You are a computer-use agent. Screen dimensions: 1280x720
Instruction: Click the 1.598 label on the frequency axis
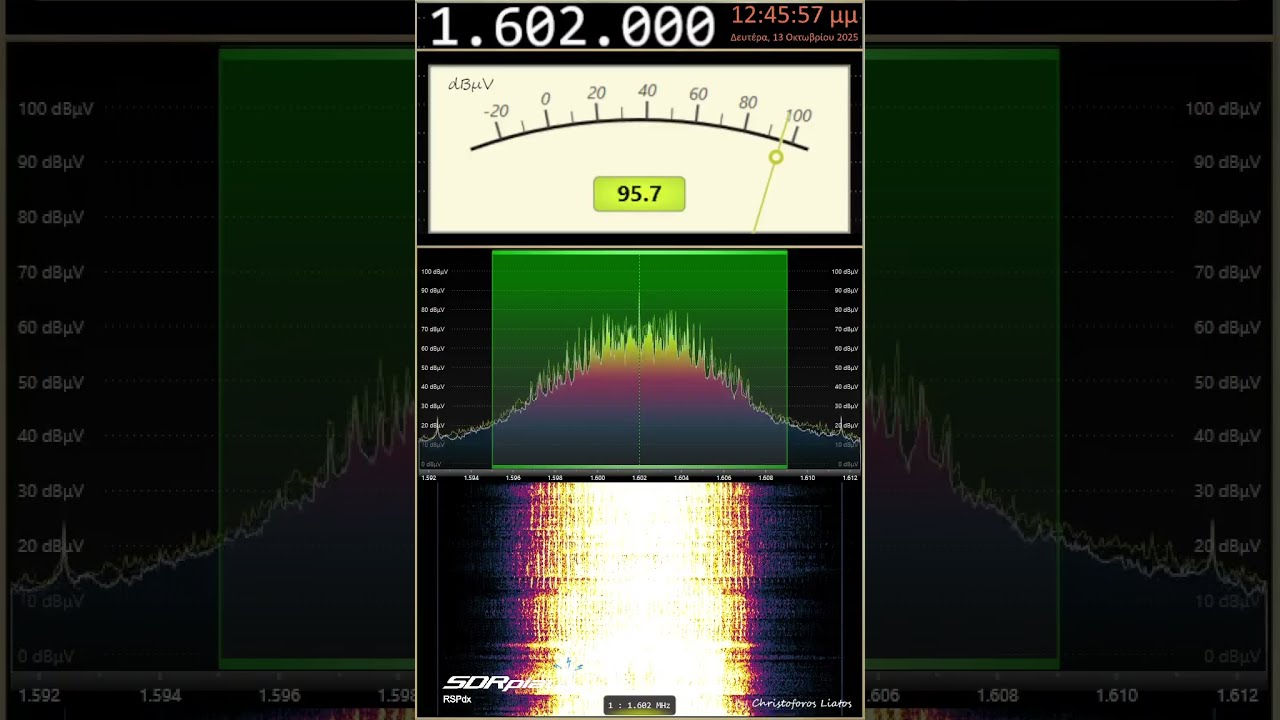tap(555, 478)
